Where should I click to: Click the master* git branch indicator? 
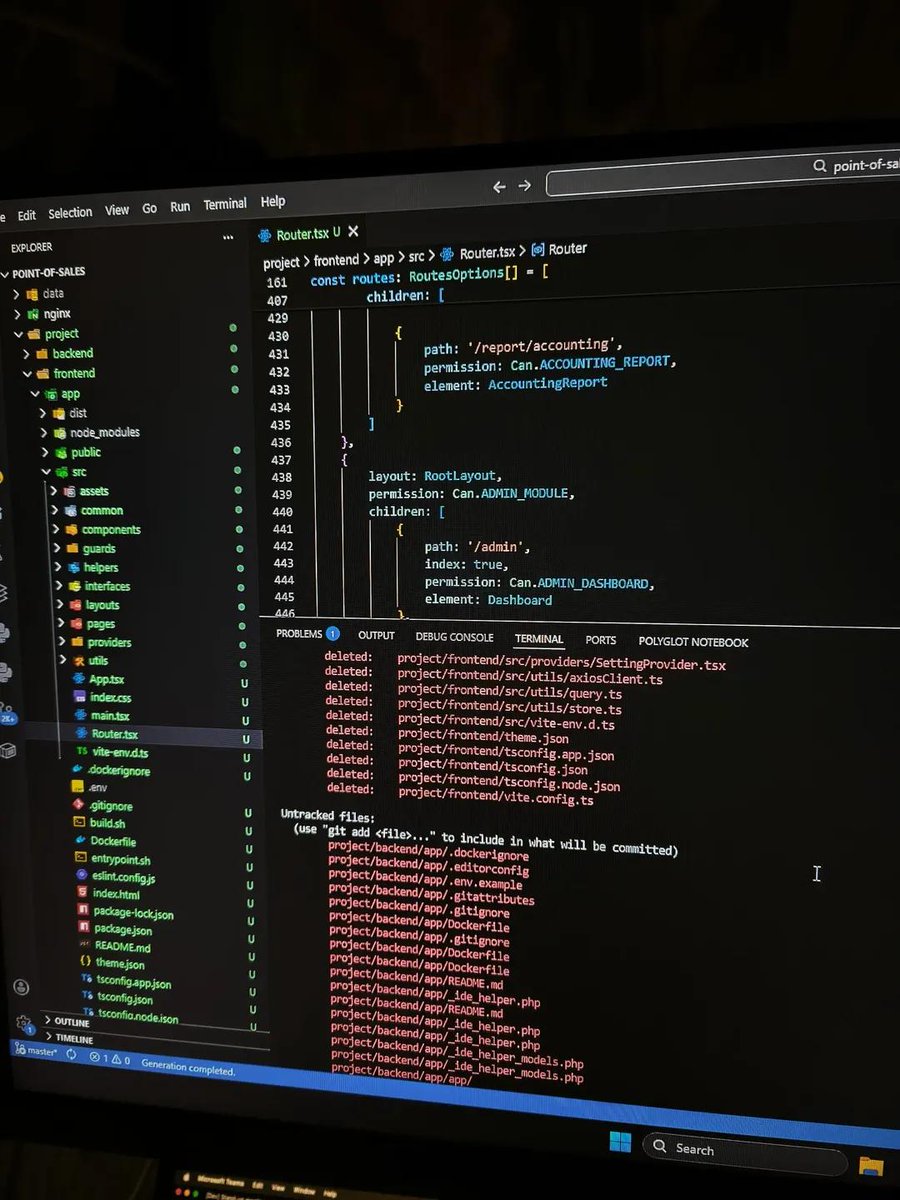click(x=45, y=1052)
